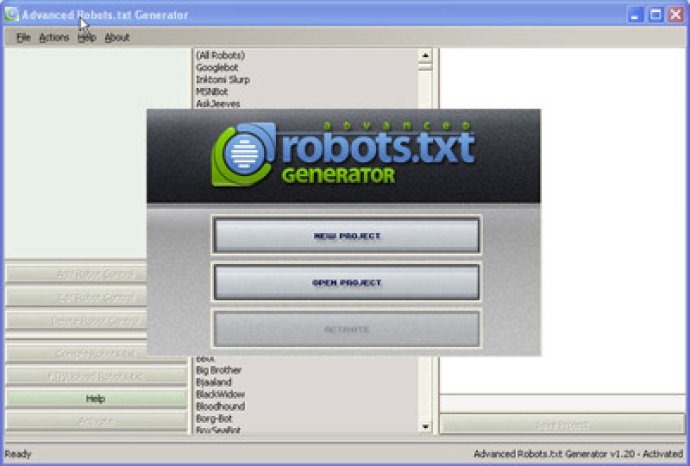Maximize the Advanced Robots.txt Generator window
This screenshot has width=690, height=466.
[655, 15]
